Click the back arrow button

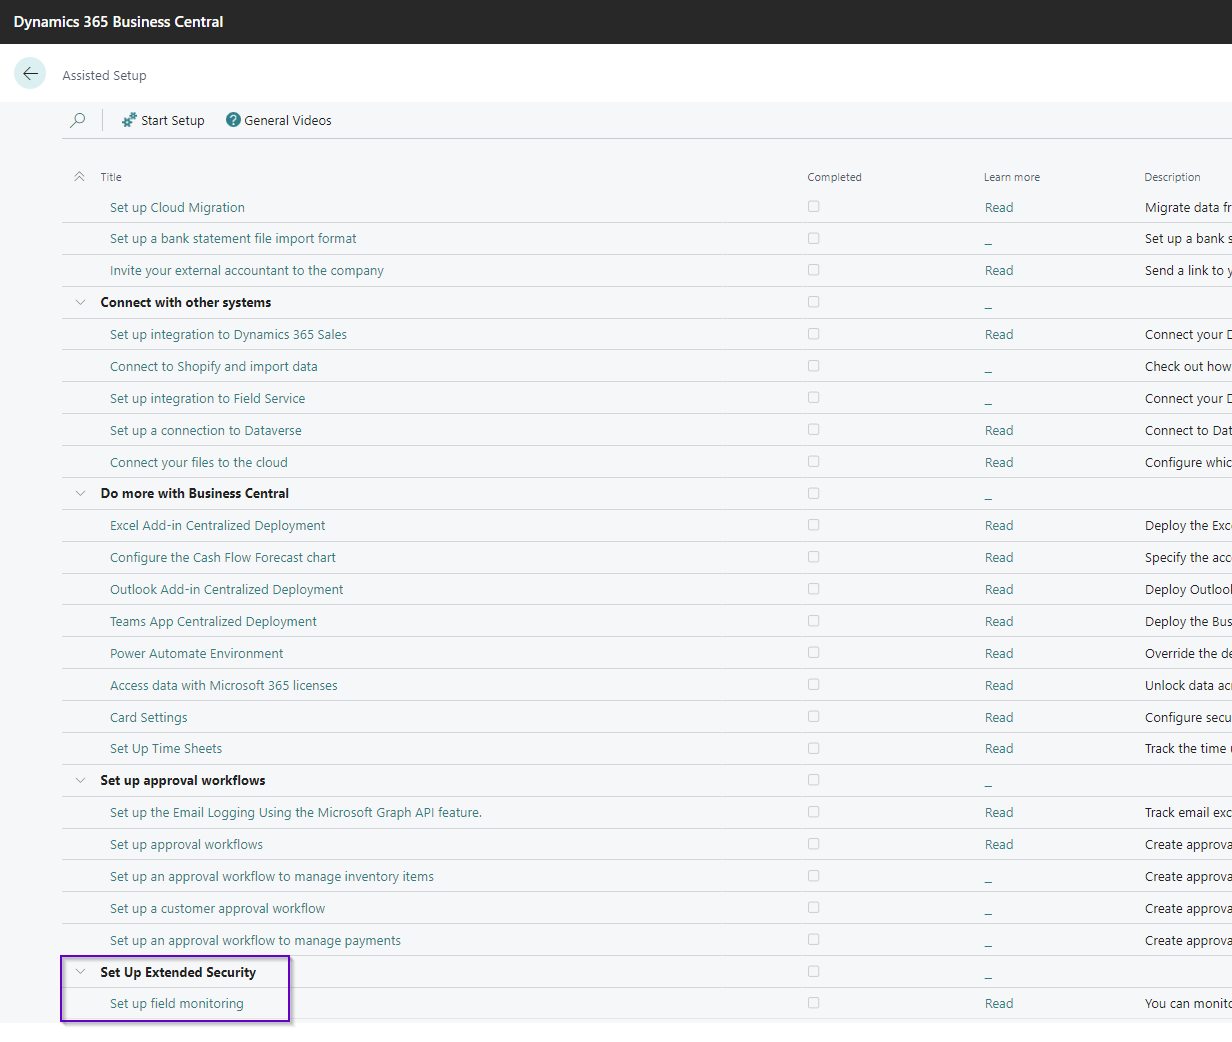(x=30, y=73)
